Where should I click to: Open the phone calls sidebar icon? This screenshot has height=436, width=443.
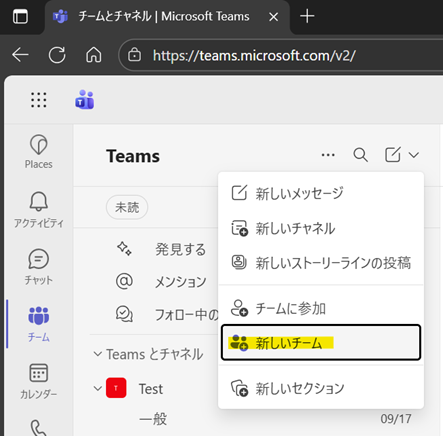point(39,428)
